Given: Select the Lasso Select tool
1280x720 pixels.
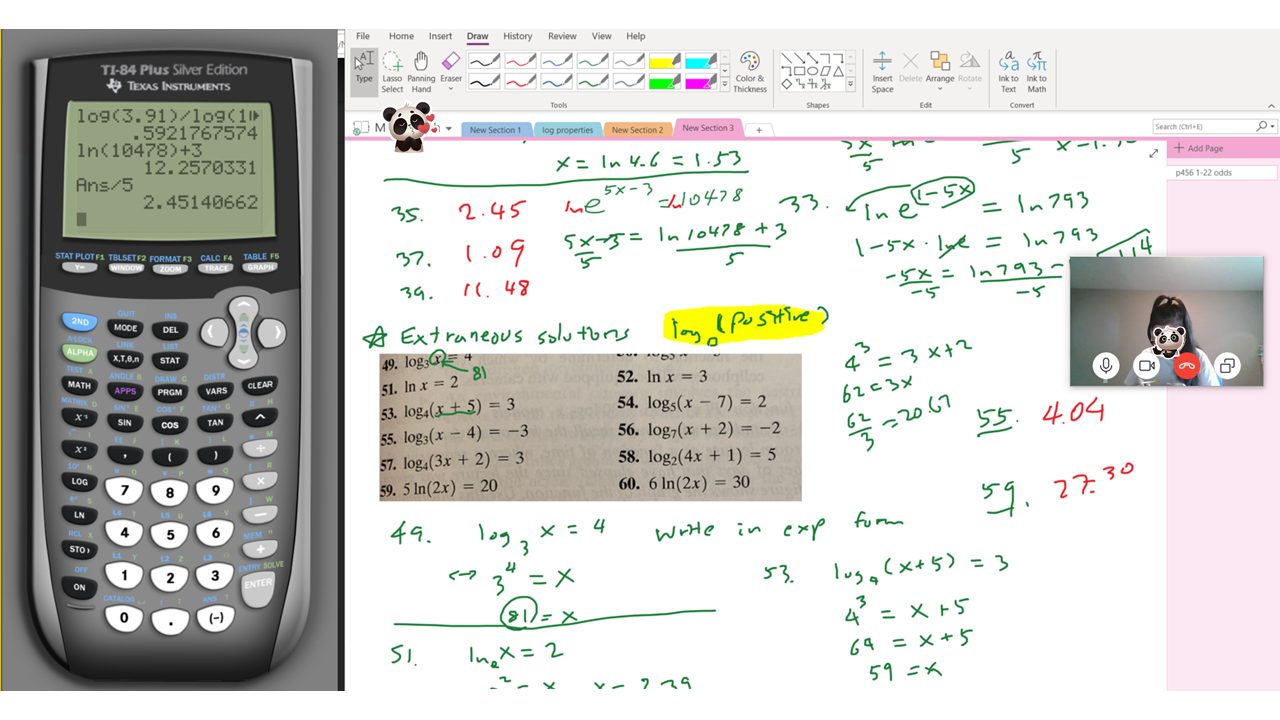Looking at the screenshot, I should pos(392,71).
